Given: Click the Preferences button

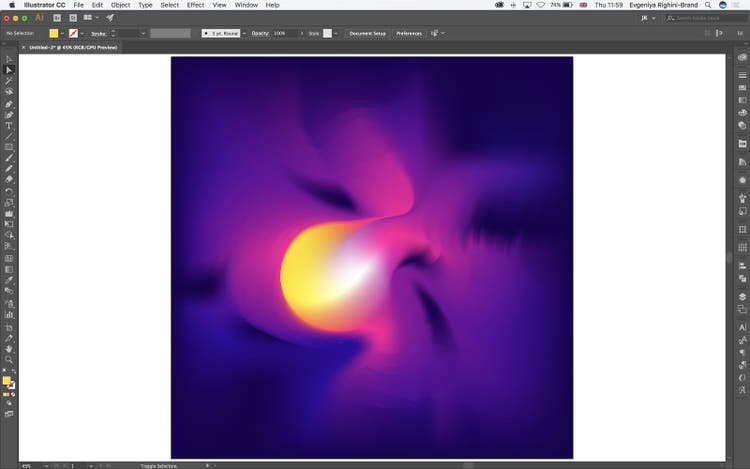Looking at the screenshot, I should pos(409,33).
